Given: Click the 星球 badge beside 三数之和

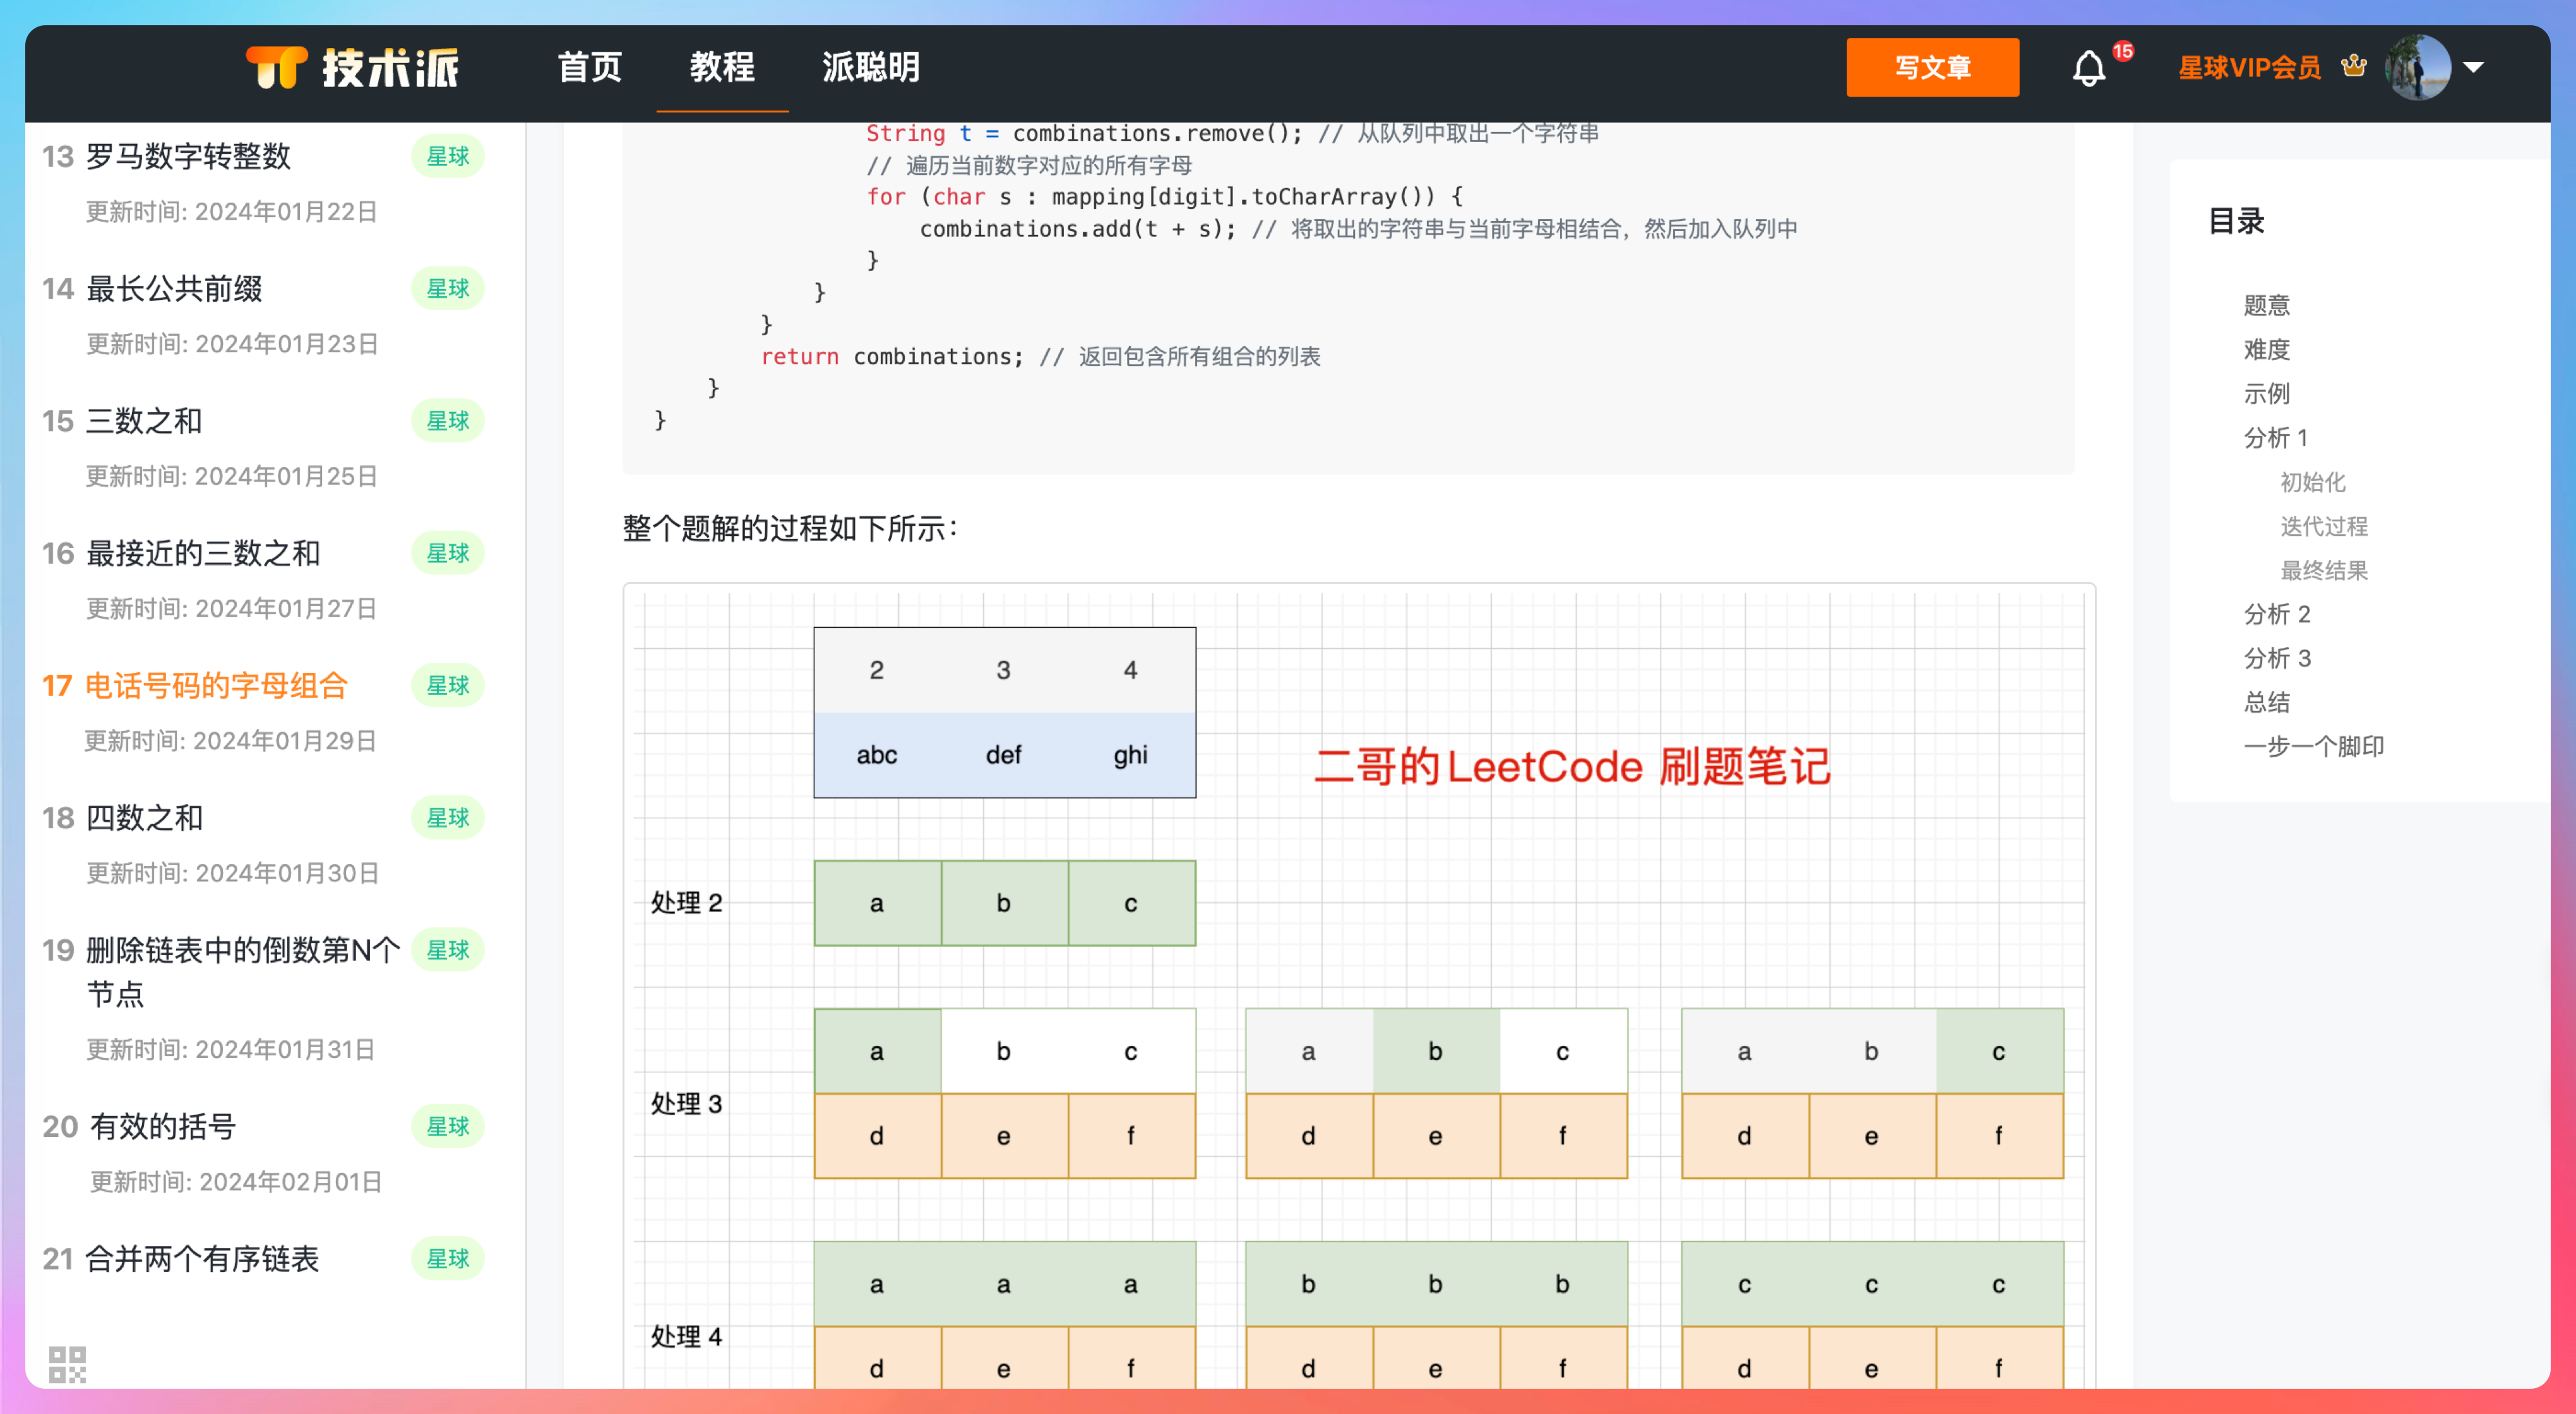Looking at the screenshot, I should point(447,421).
